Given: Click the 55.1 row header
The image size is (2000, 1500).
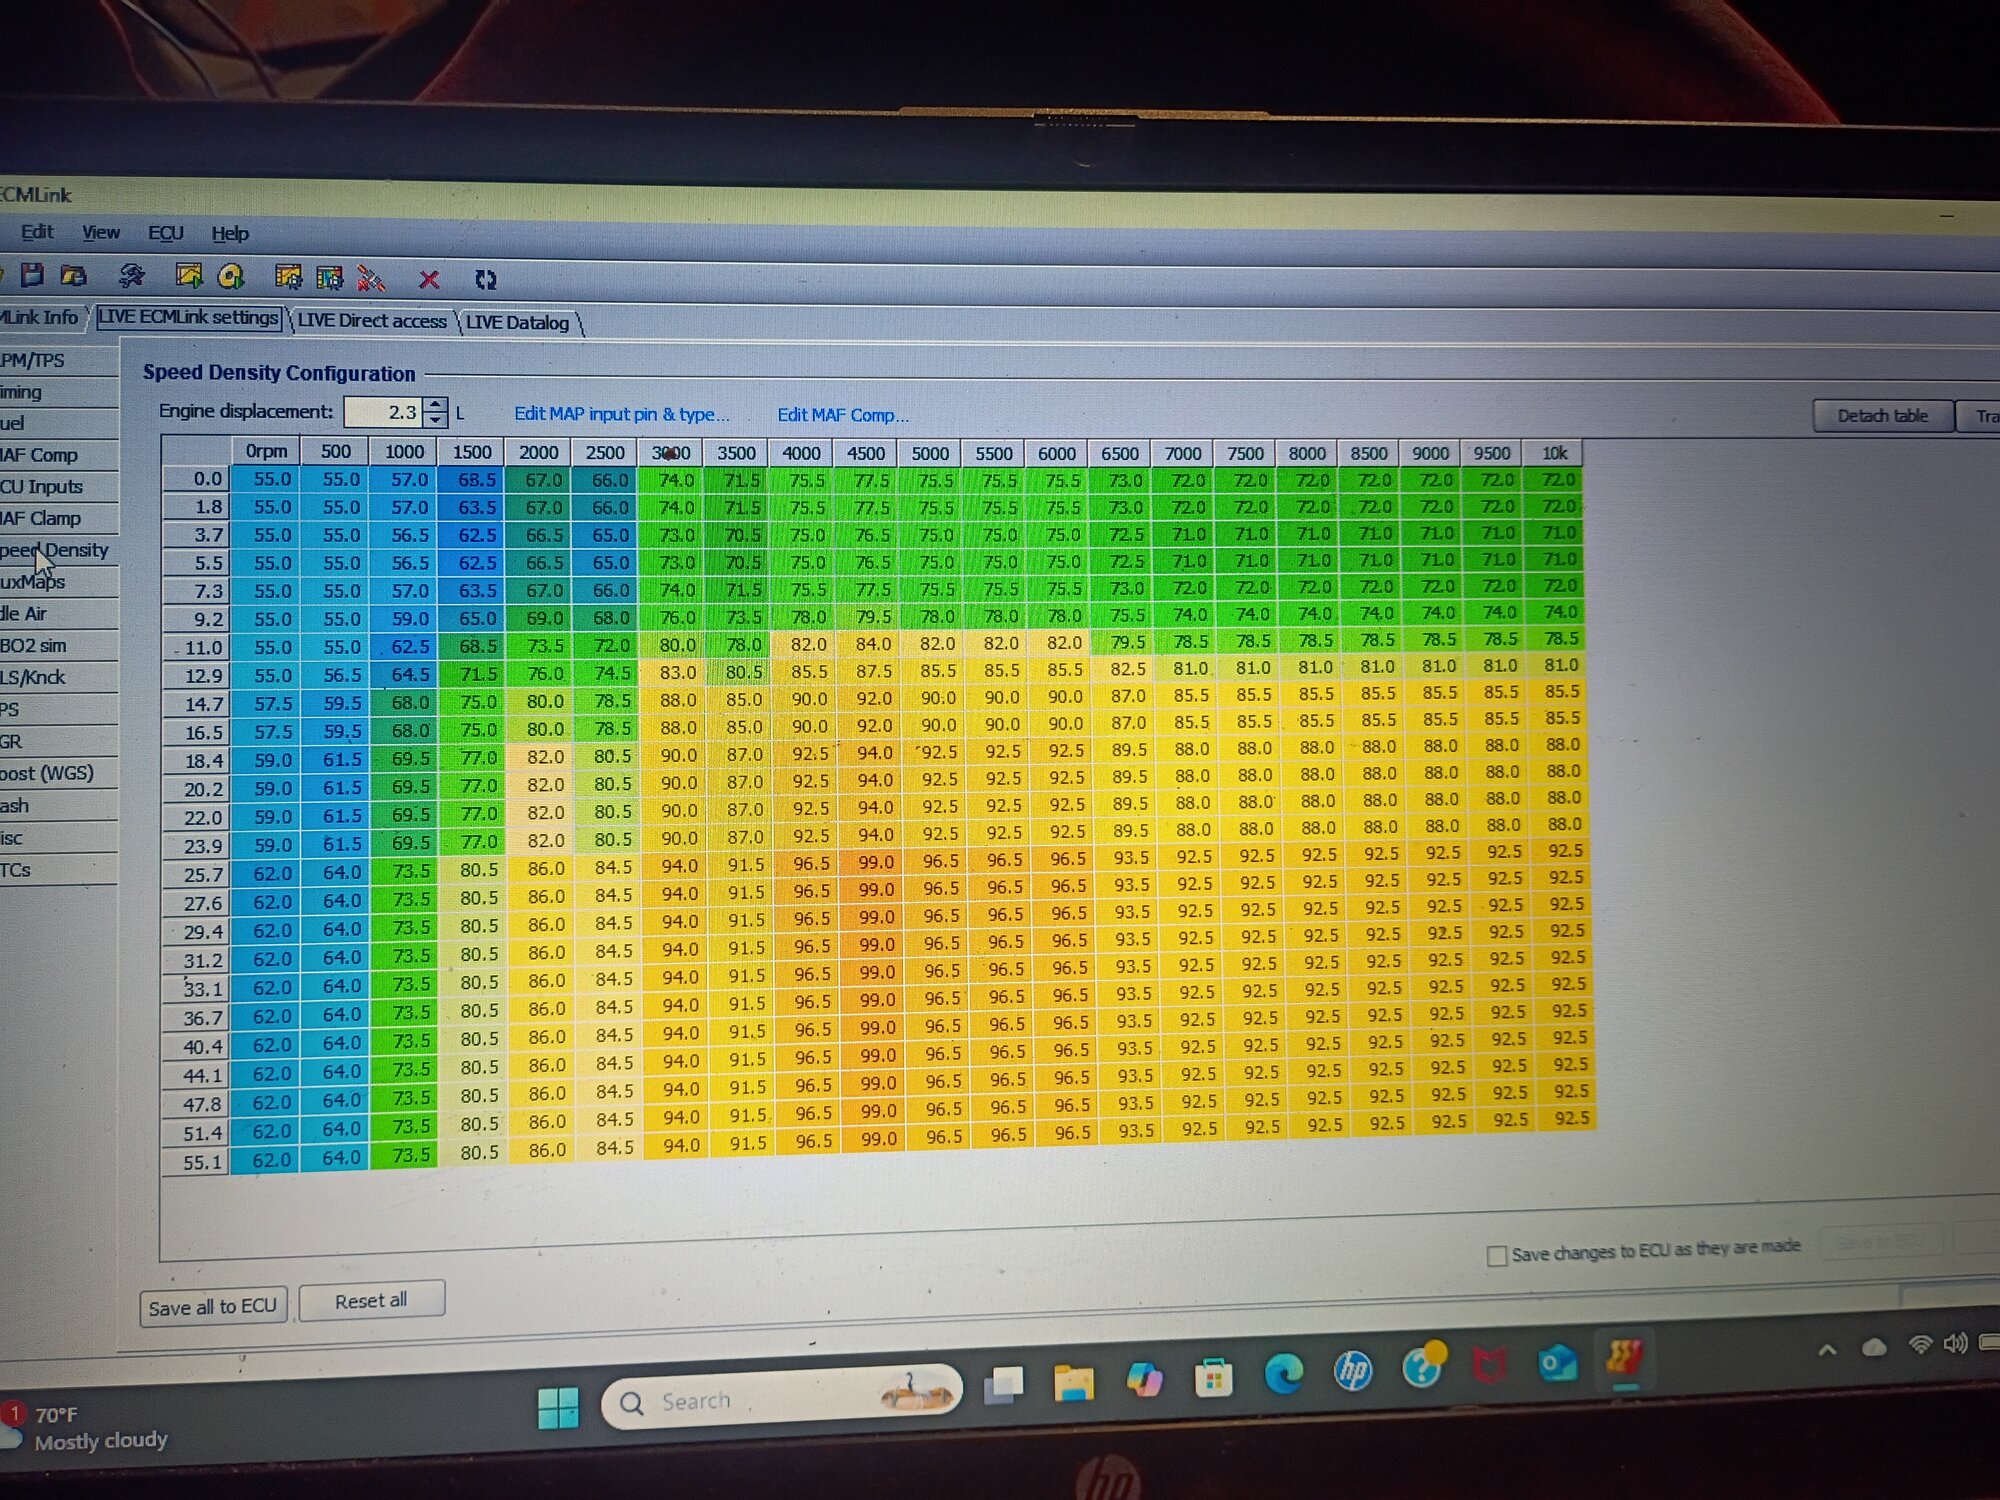Looking at the screenshot, I should click(197, 1162).
